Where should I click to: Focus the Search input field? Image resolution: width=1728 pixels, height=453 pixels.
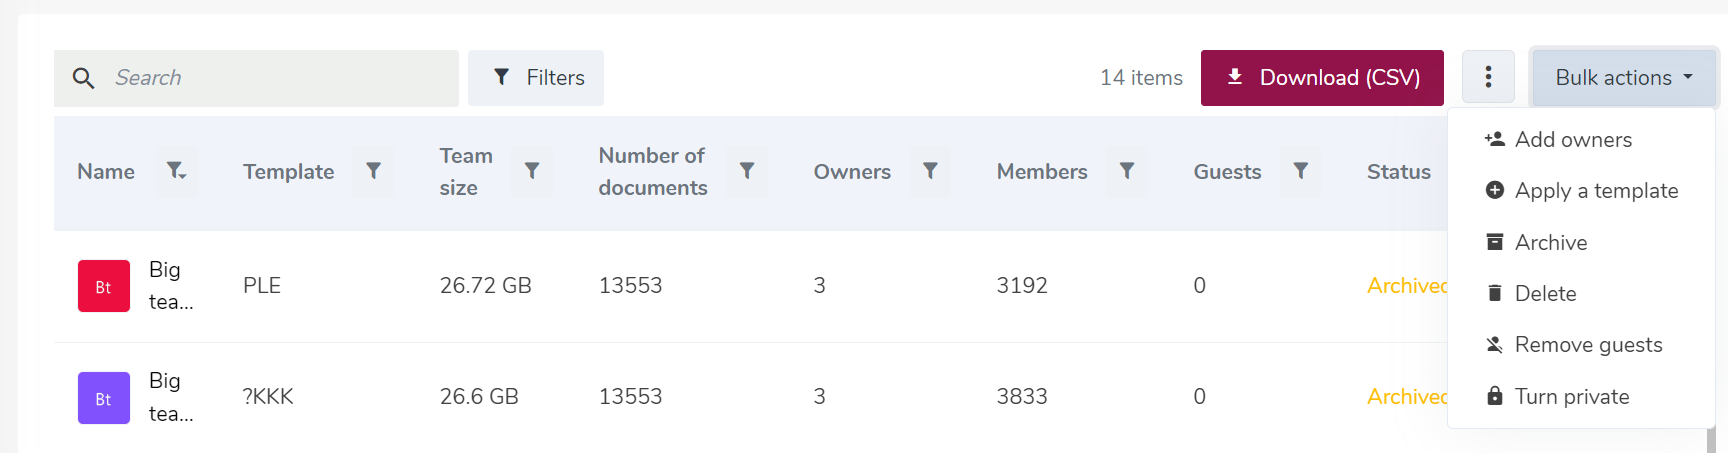point(256,78)
